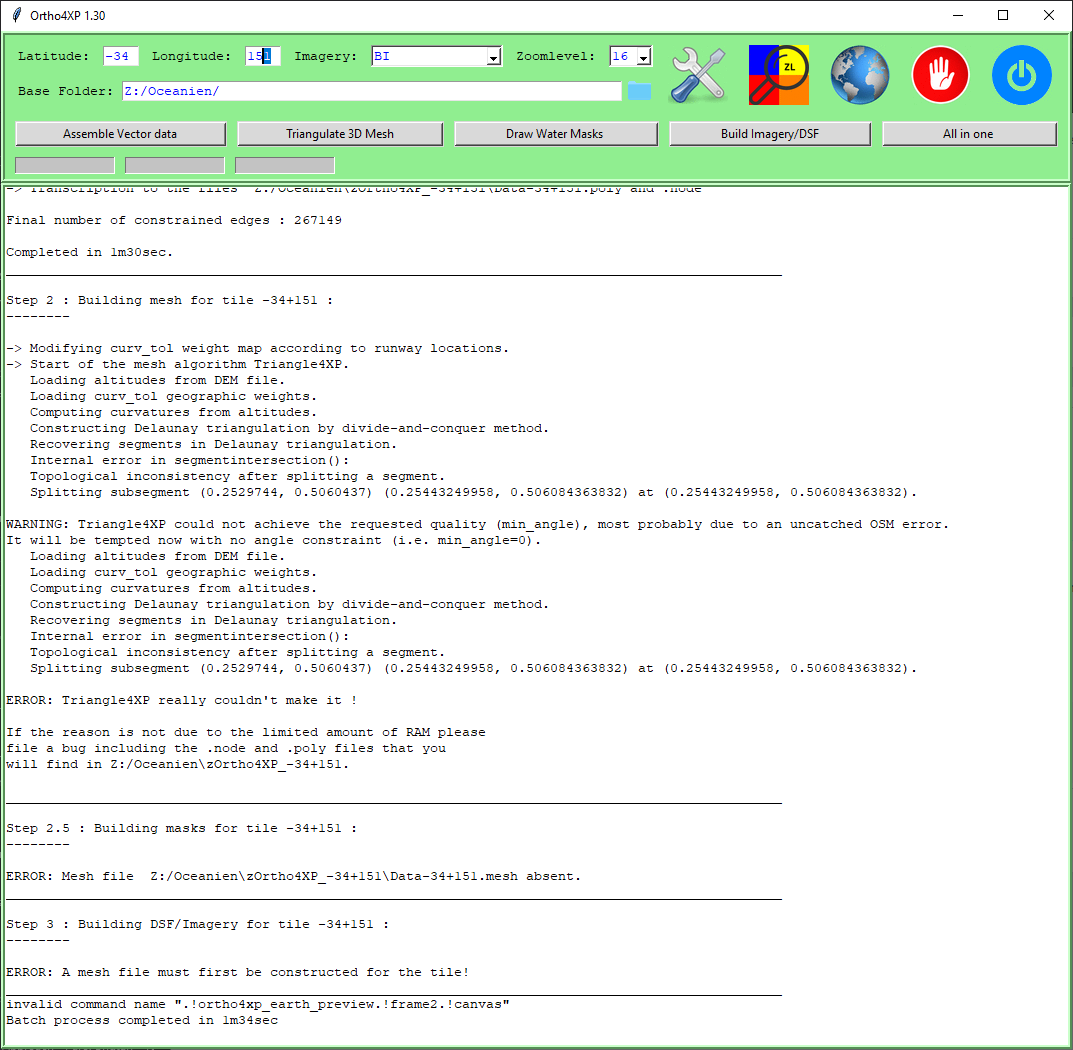This screenshot has height=1050, width=1073.
Task: Click the Base Folder path field
Action: pos(371,91)
